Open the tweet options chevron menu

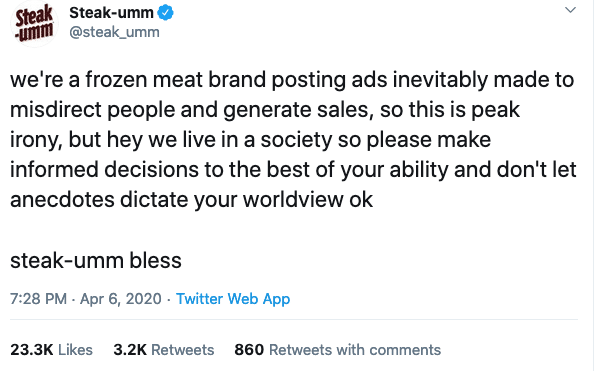click(x=570, y=10)
